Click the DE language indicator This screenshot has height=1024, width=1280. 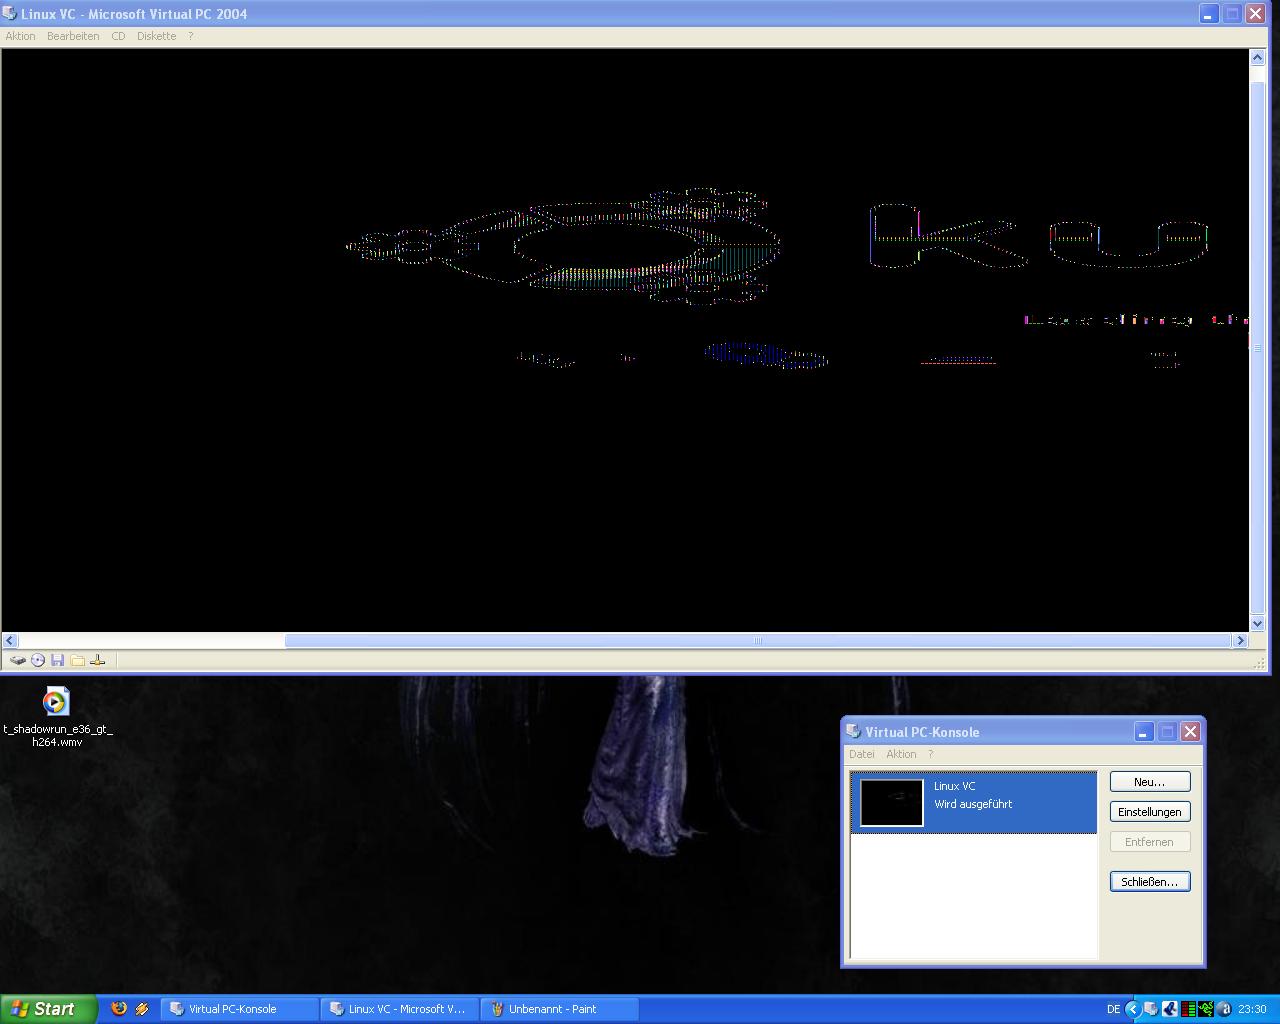pos(1113,1009)
